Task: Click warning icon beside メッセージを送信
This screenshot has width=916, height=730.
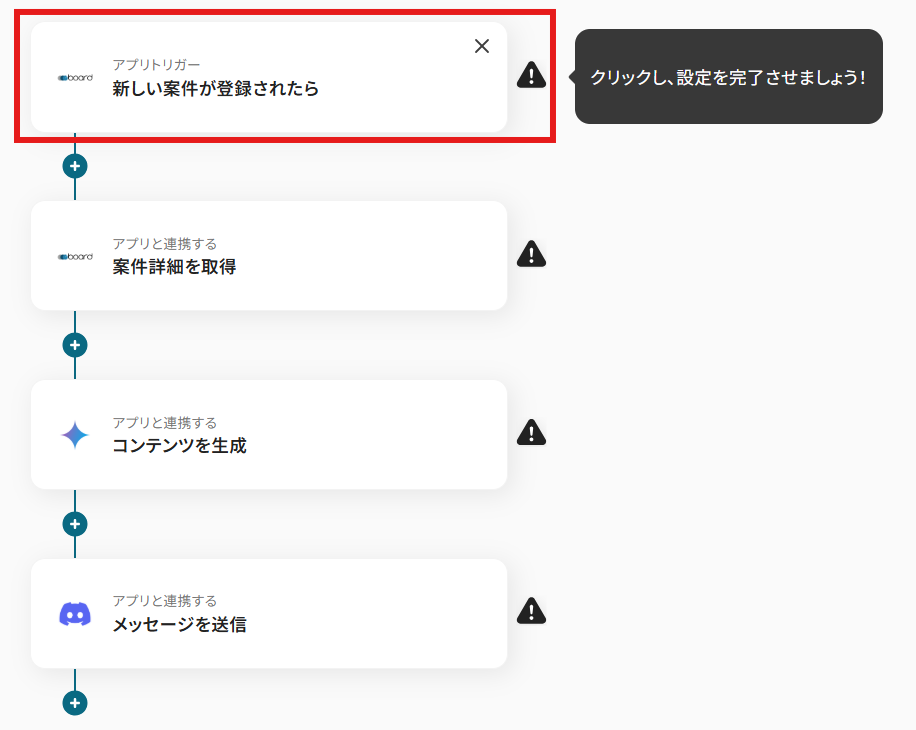Action: [531, 611]
